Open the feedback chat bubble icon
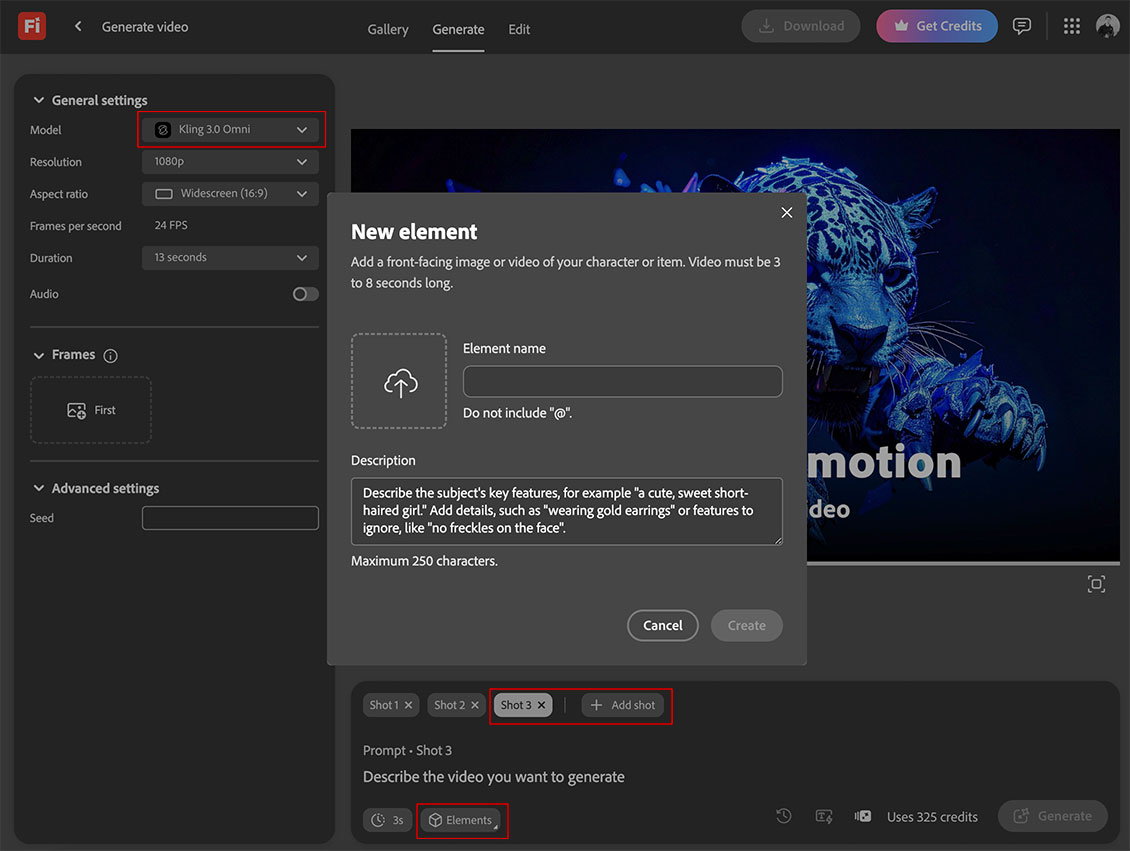The width and height of the screenshot is (1130, 851). (1021, 27)
